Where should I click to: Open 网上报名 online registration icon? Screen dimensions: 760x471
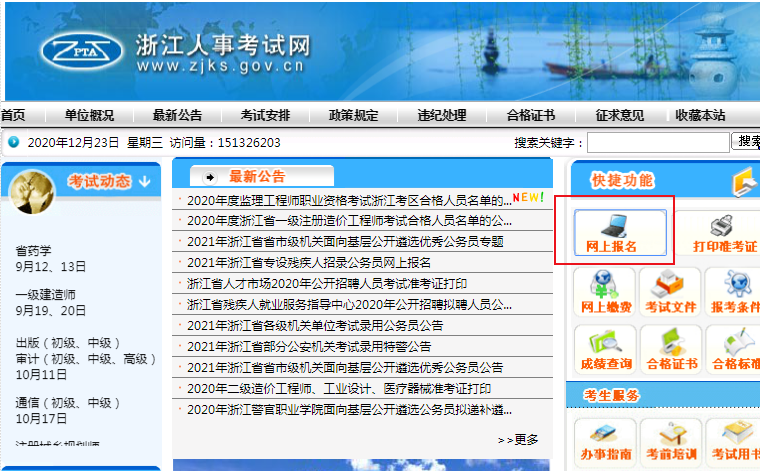tap(611, 231)
